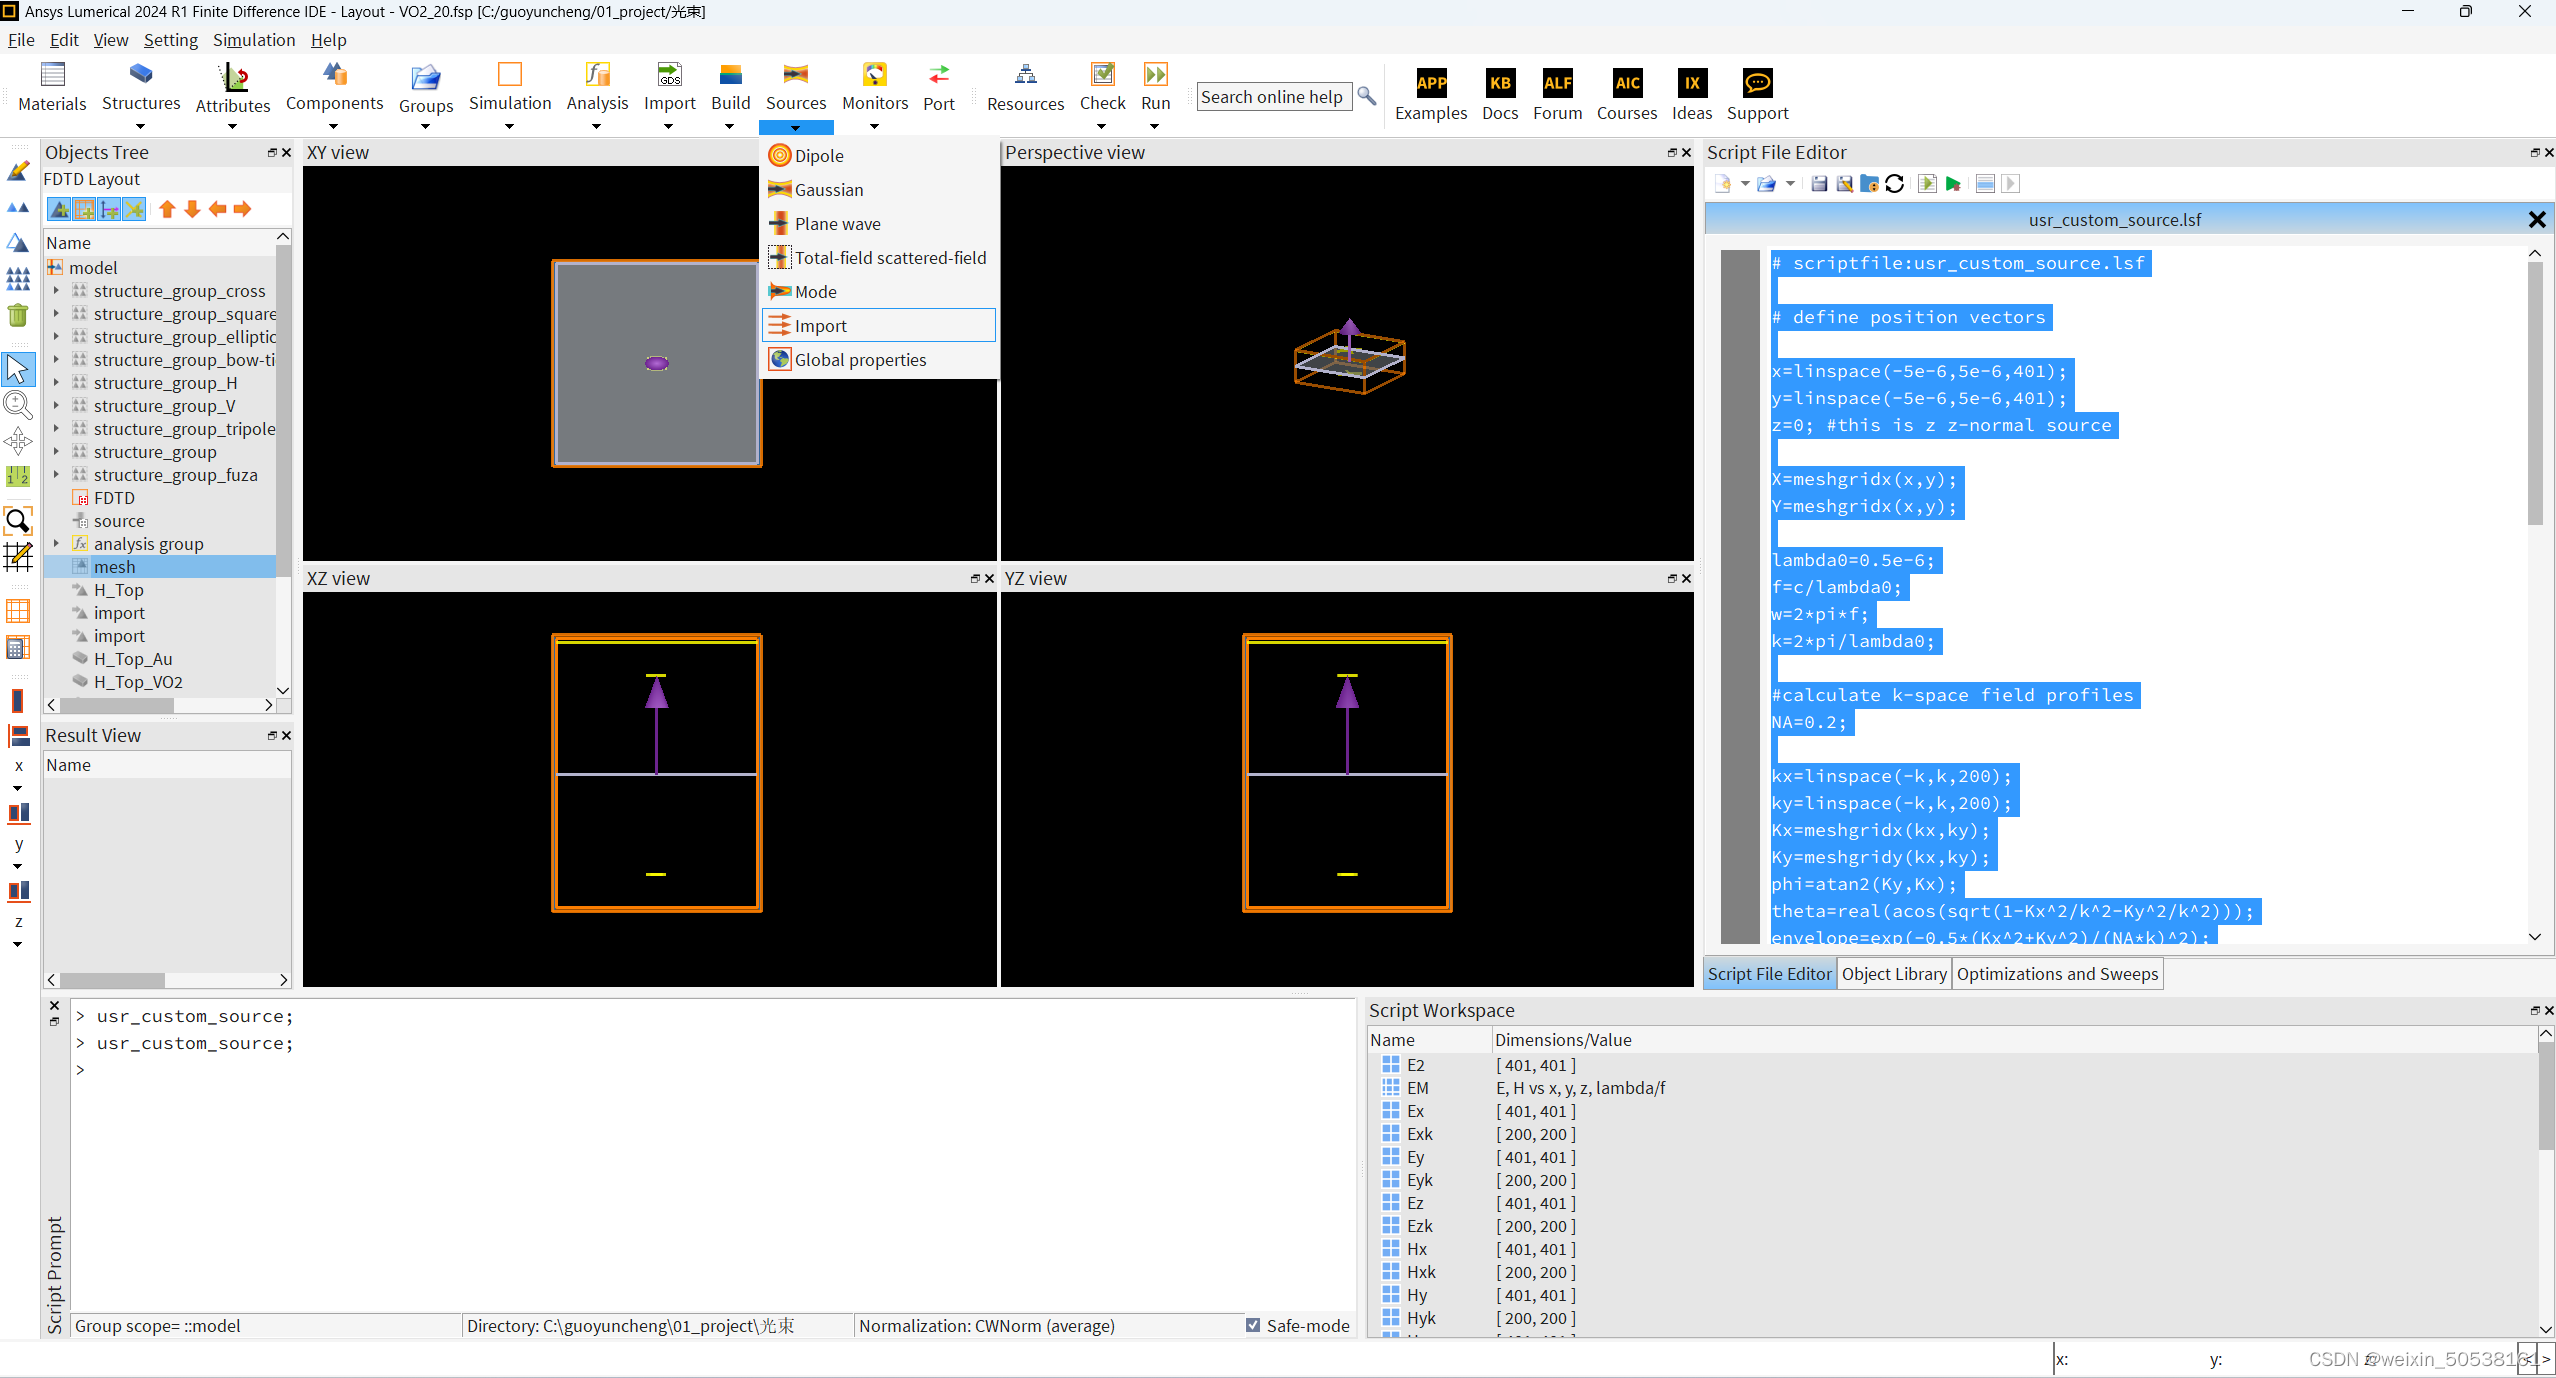This screenshot has height=1378, width=2556.
Task: Select Dipole source from dropdown list
Action: [819, 156]
